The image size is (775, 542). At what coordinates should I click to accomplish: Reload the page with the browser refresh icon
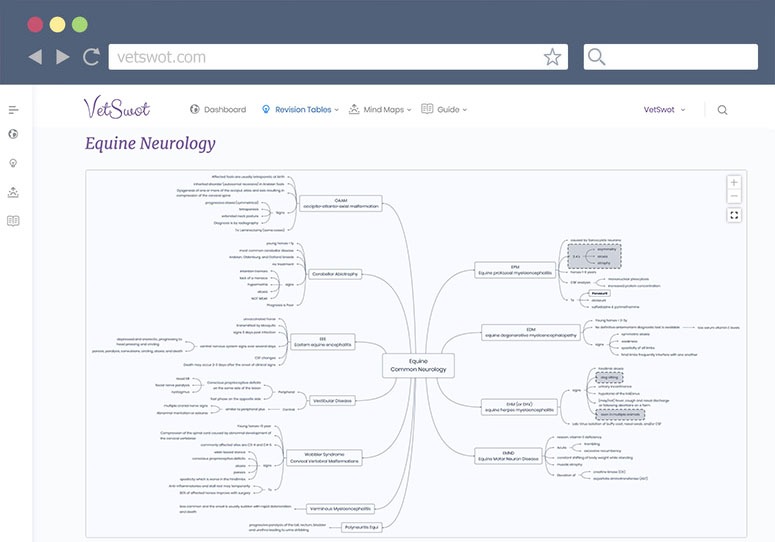coord(92,57)
